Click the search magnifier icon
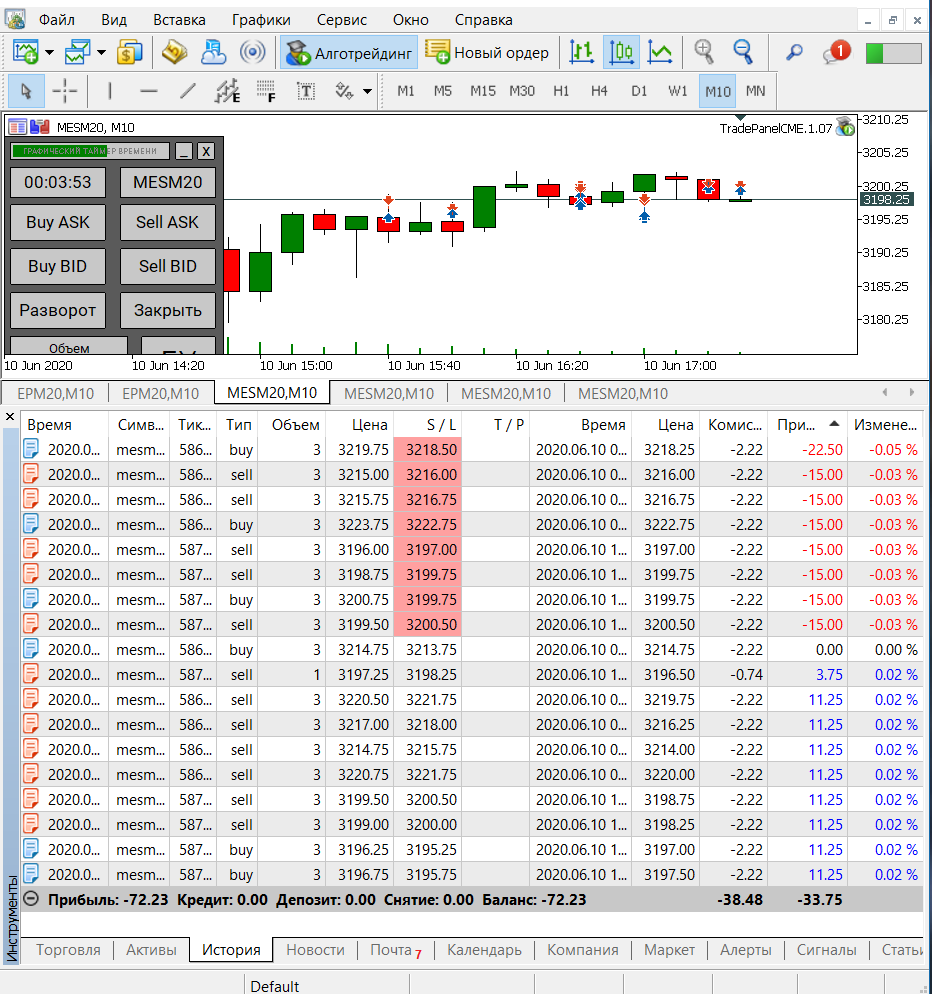The image size is (932, 994). 794,52
